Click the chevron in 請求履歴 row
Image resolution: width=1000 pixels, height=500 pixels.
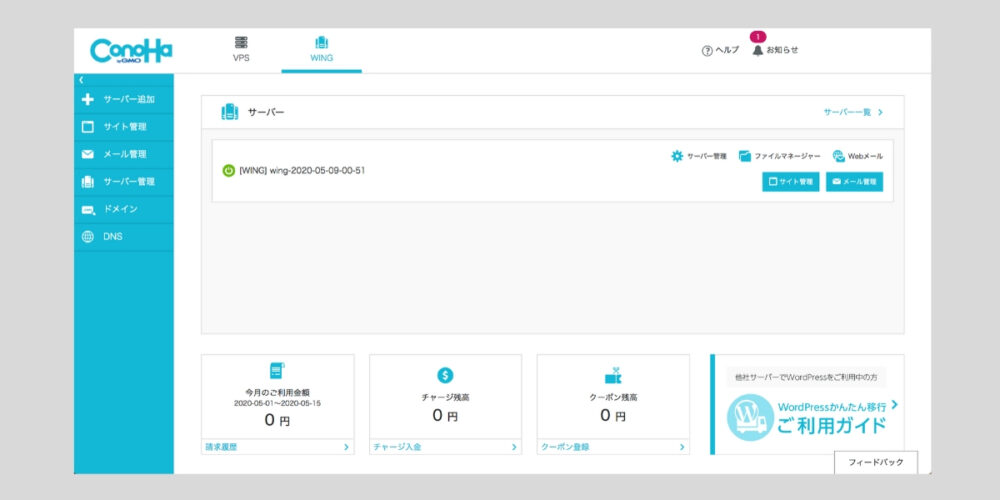tap(346, 447)
